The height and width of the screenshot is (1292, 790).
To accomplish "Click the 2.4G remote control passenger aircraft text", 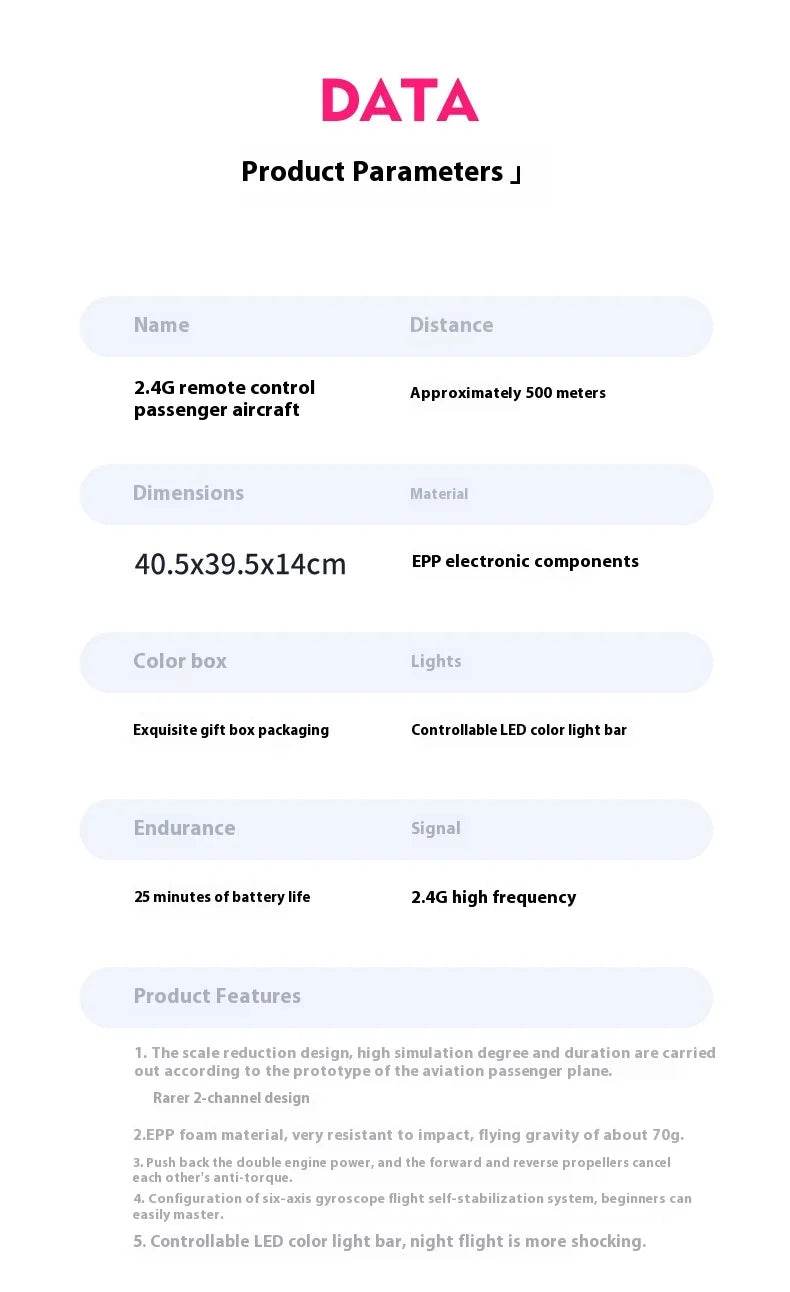I will coord(224,398).
